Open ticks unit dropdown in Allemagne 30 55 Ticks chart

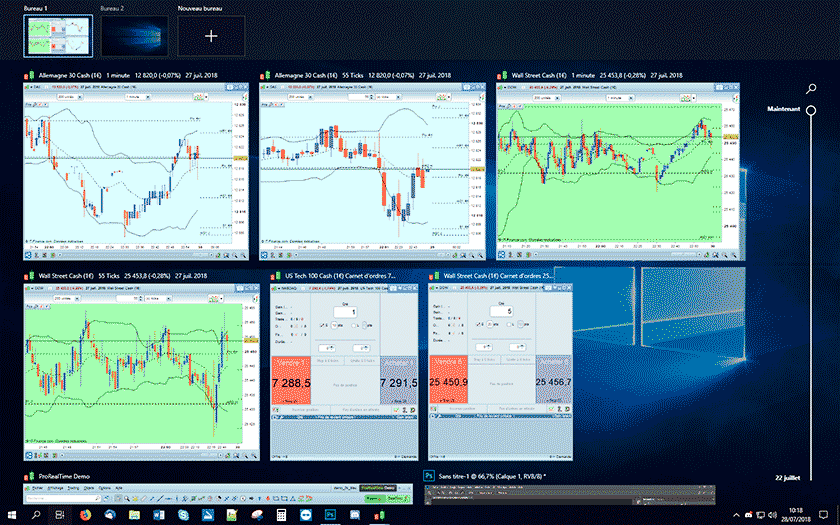[388, 97]
